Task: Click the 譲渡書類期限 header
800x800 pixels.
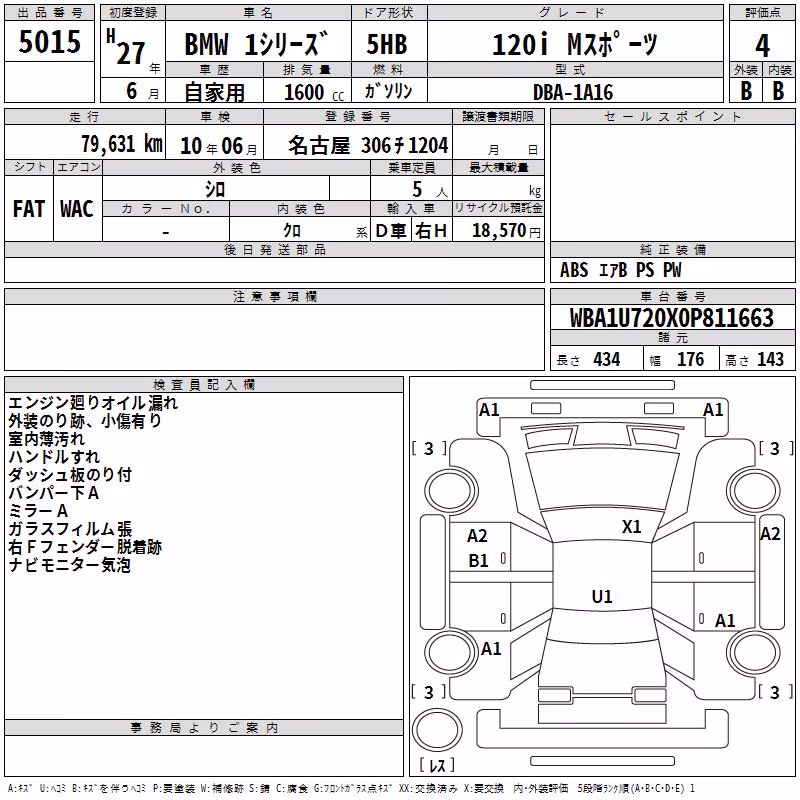Action: coord(498,117)
